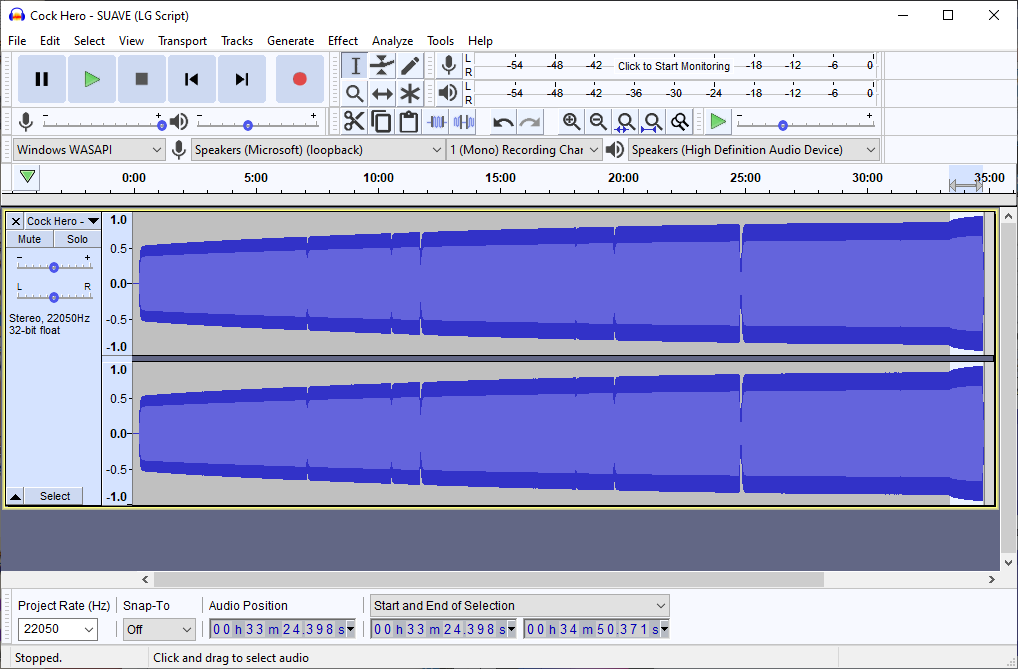Solo the Cock Hero track
The width and height of the screenshot is (1018, 669).
(x=77, y=239)
